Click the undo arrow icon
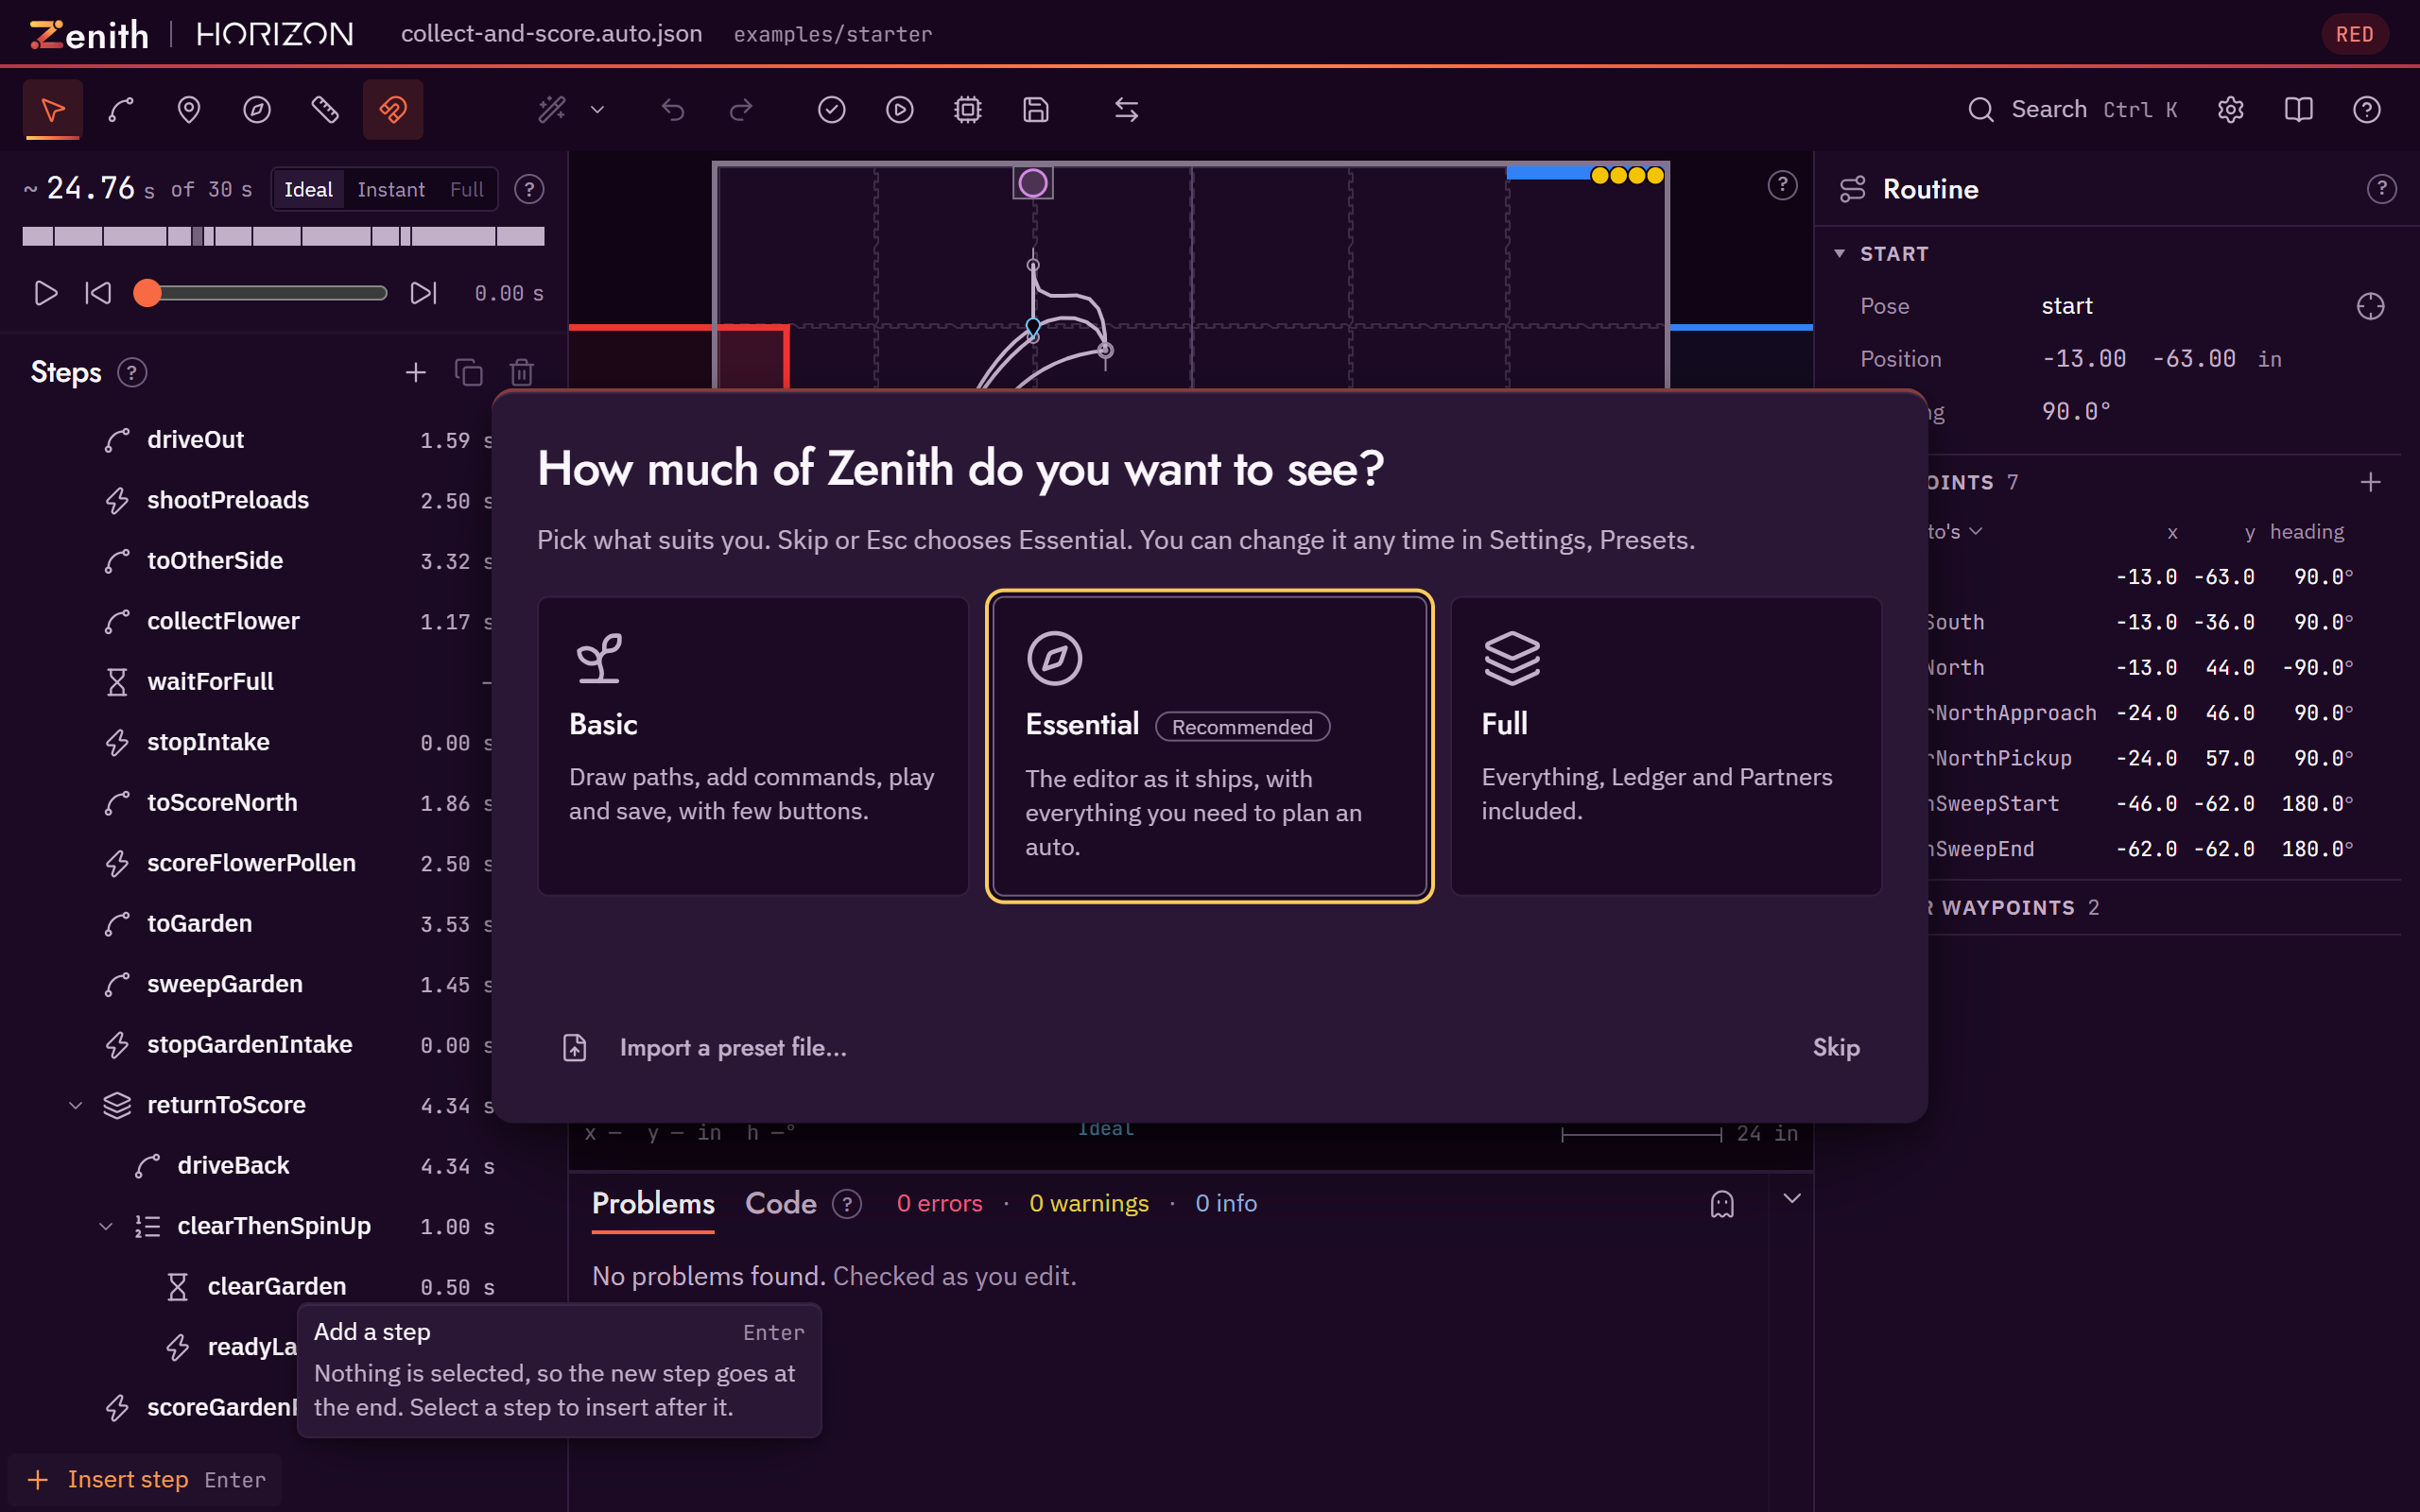 coord(673,109)
